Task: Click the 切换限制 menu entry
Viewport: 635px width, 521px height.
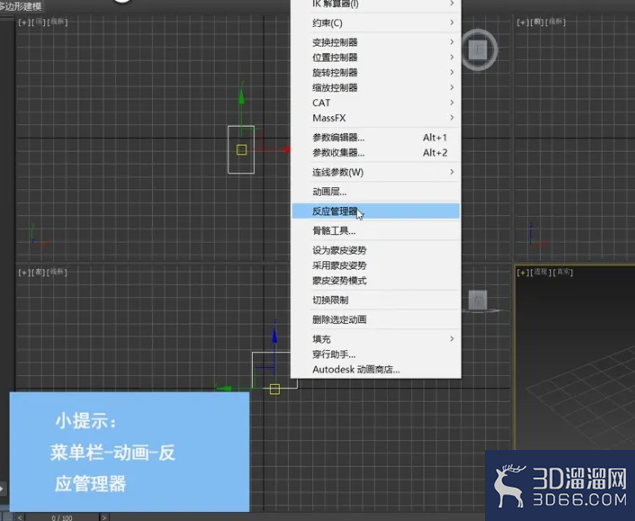Action: click(375, 300)
